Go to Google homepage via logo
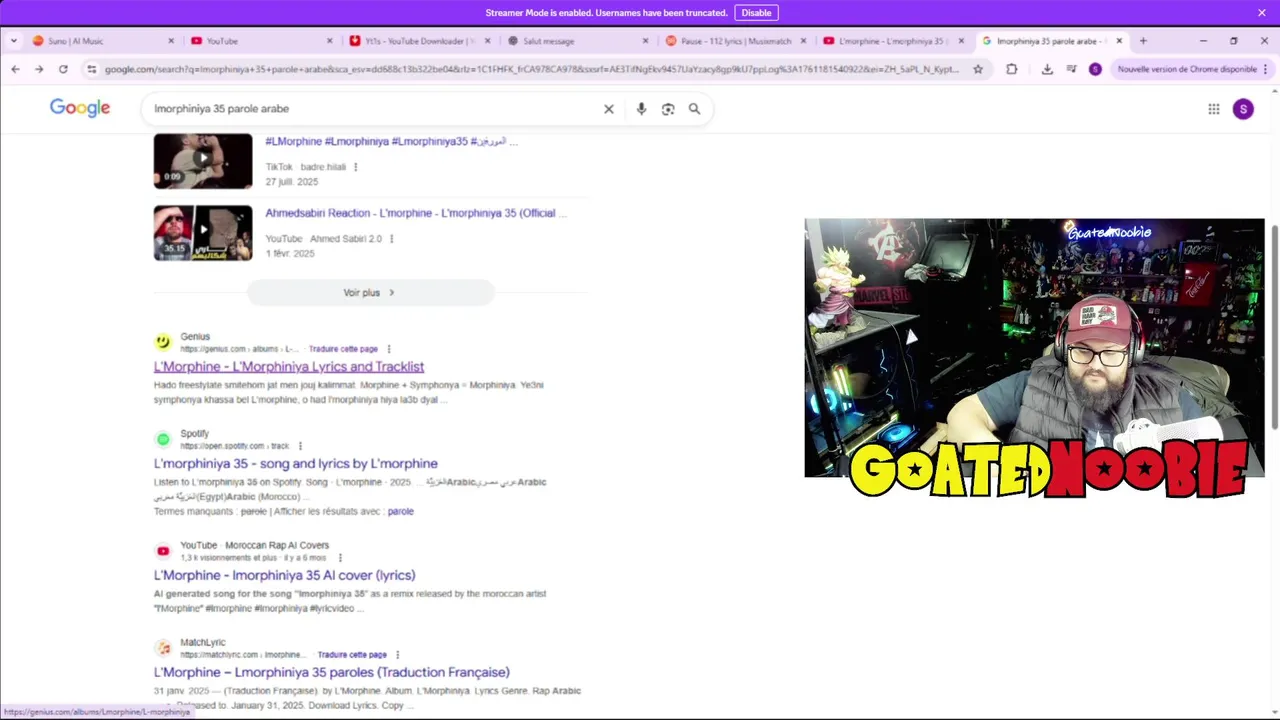1280x720 pixels. pos(80,108)
